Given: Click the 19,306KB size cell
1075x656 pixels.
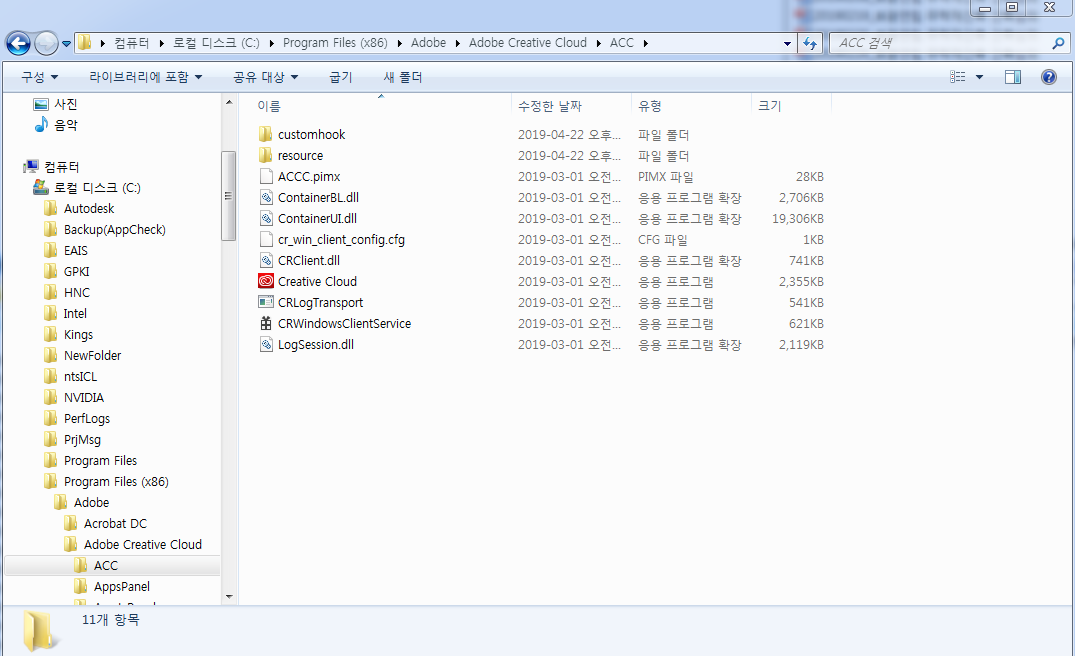Looking at the screenshot, I should [797, 219].
